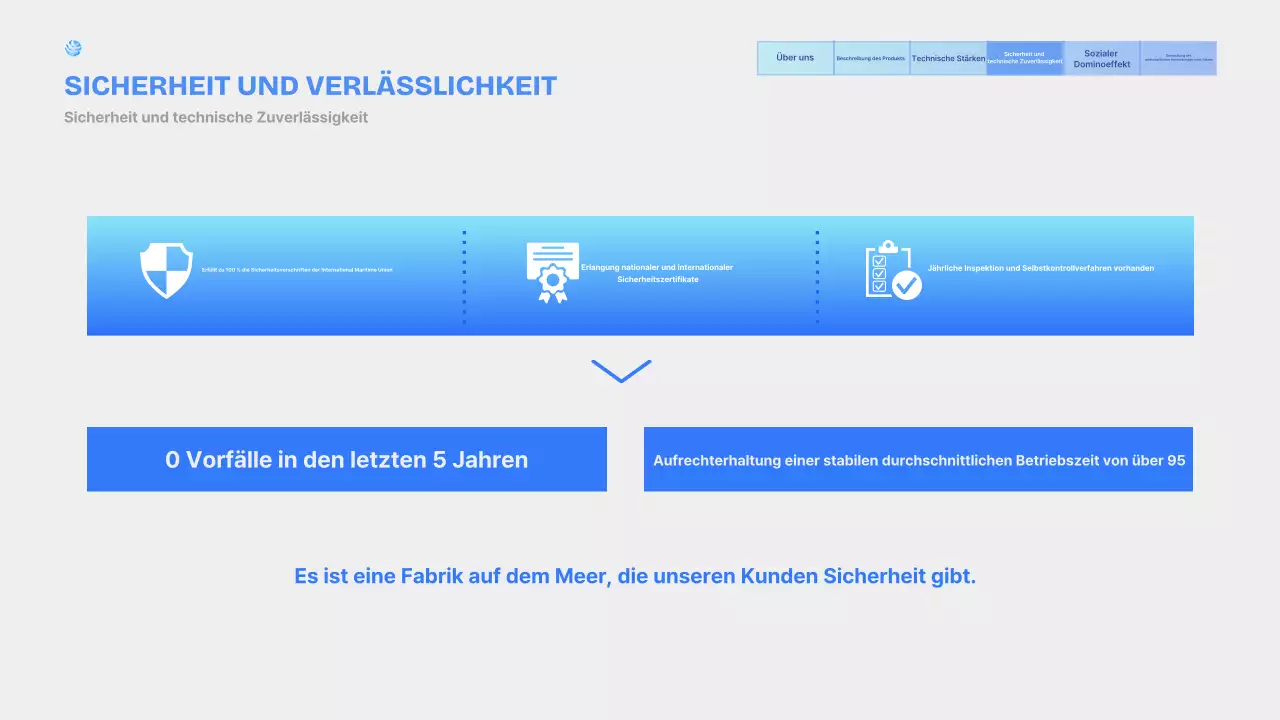Click the Erlangung nationaler Sicherheitszertifikate text
The width and height of the screenshot is (1280, 720).
click(657, 273)
